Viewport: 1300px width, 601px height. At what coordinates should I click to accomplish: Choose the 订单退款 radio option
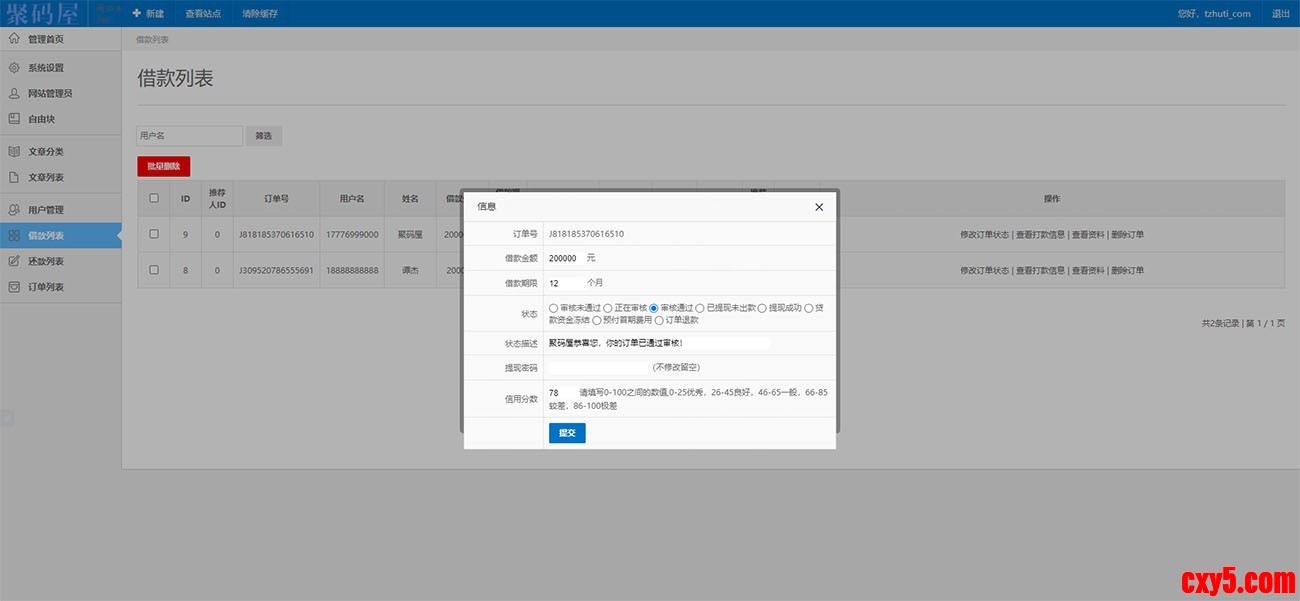[x=659, y=320]
